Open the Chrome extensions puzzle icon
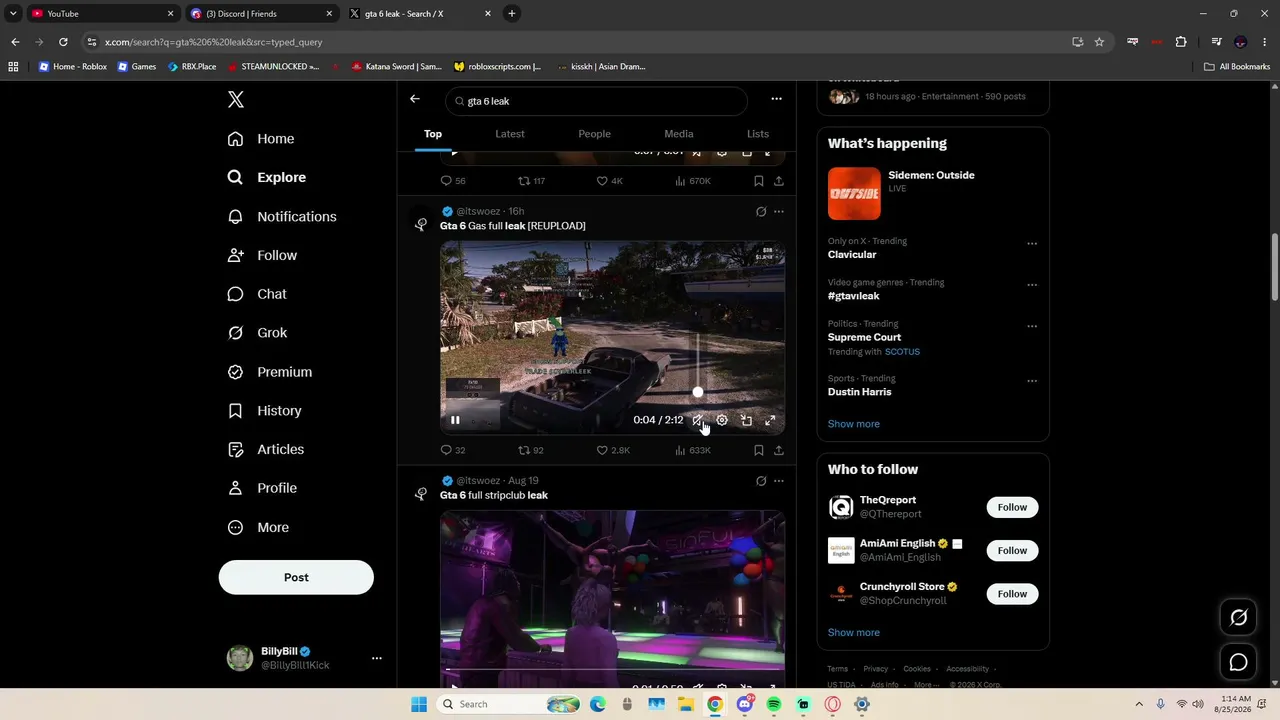 (x=1181, y=42)
